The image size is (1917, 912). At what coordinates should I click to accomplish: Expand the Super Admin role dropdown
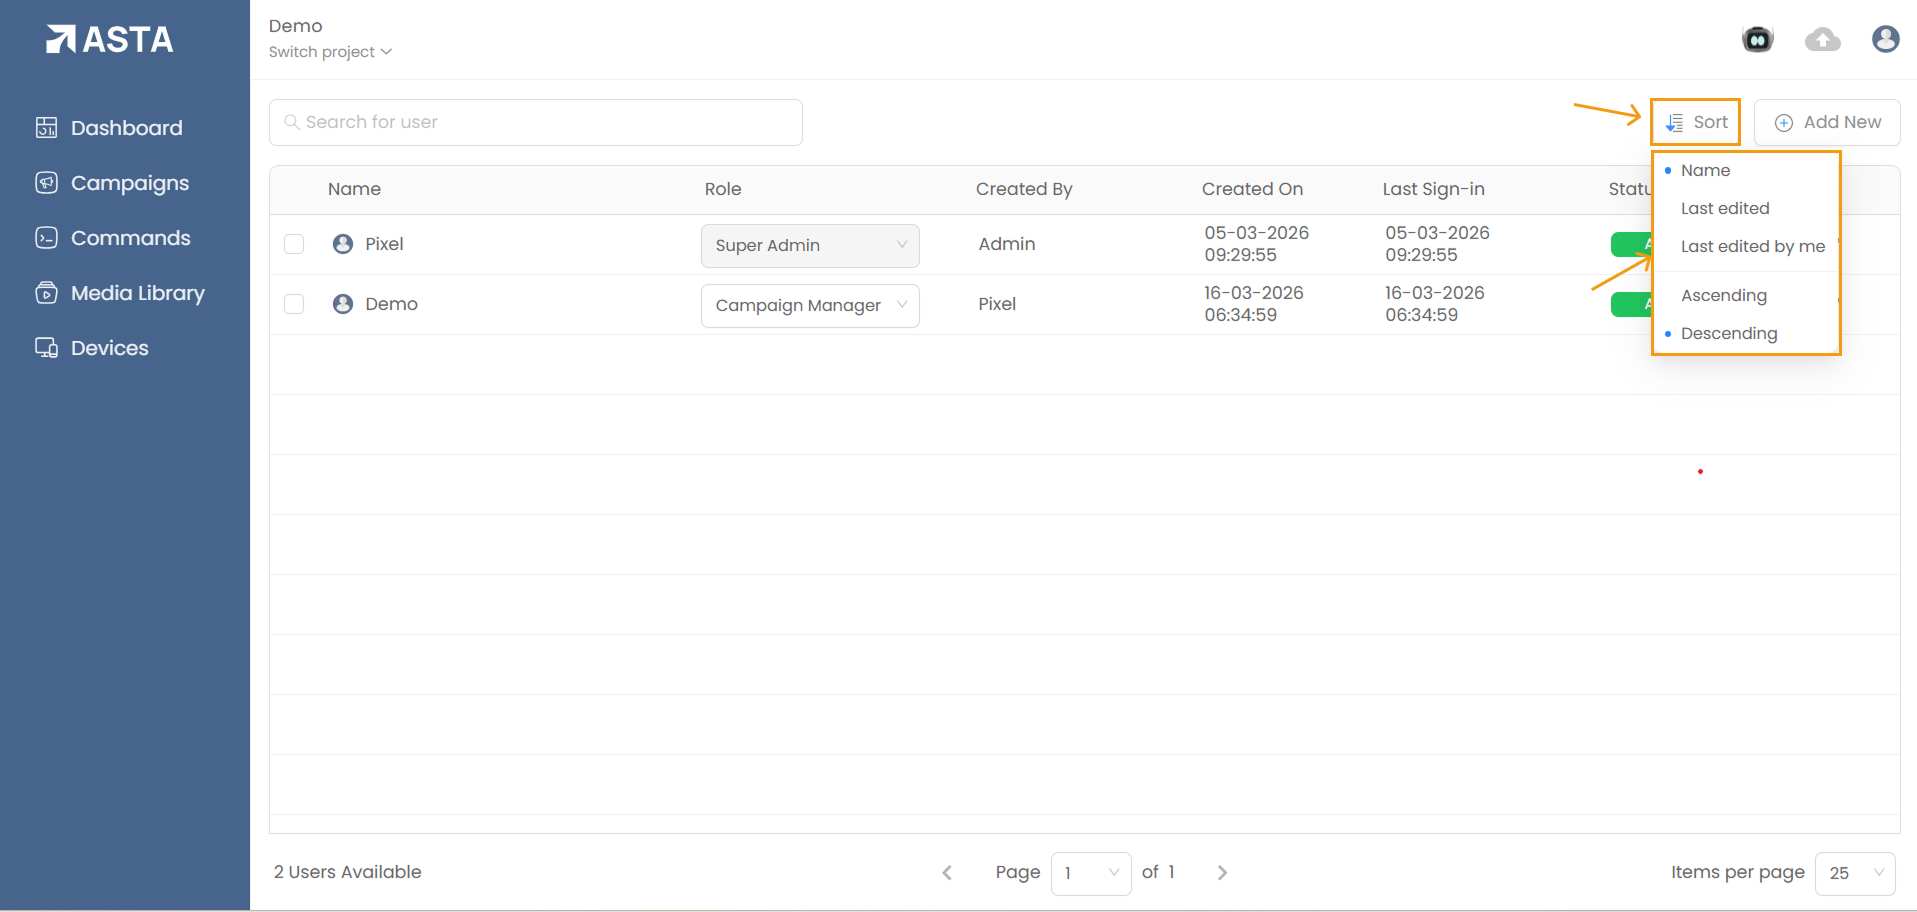(809, 246)
